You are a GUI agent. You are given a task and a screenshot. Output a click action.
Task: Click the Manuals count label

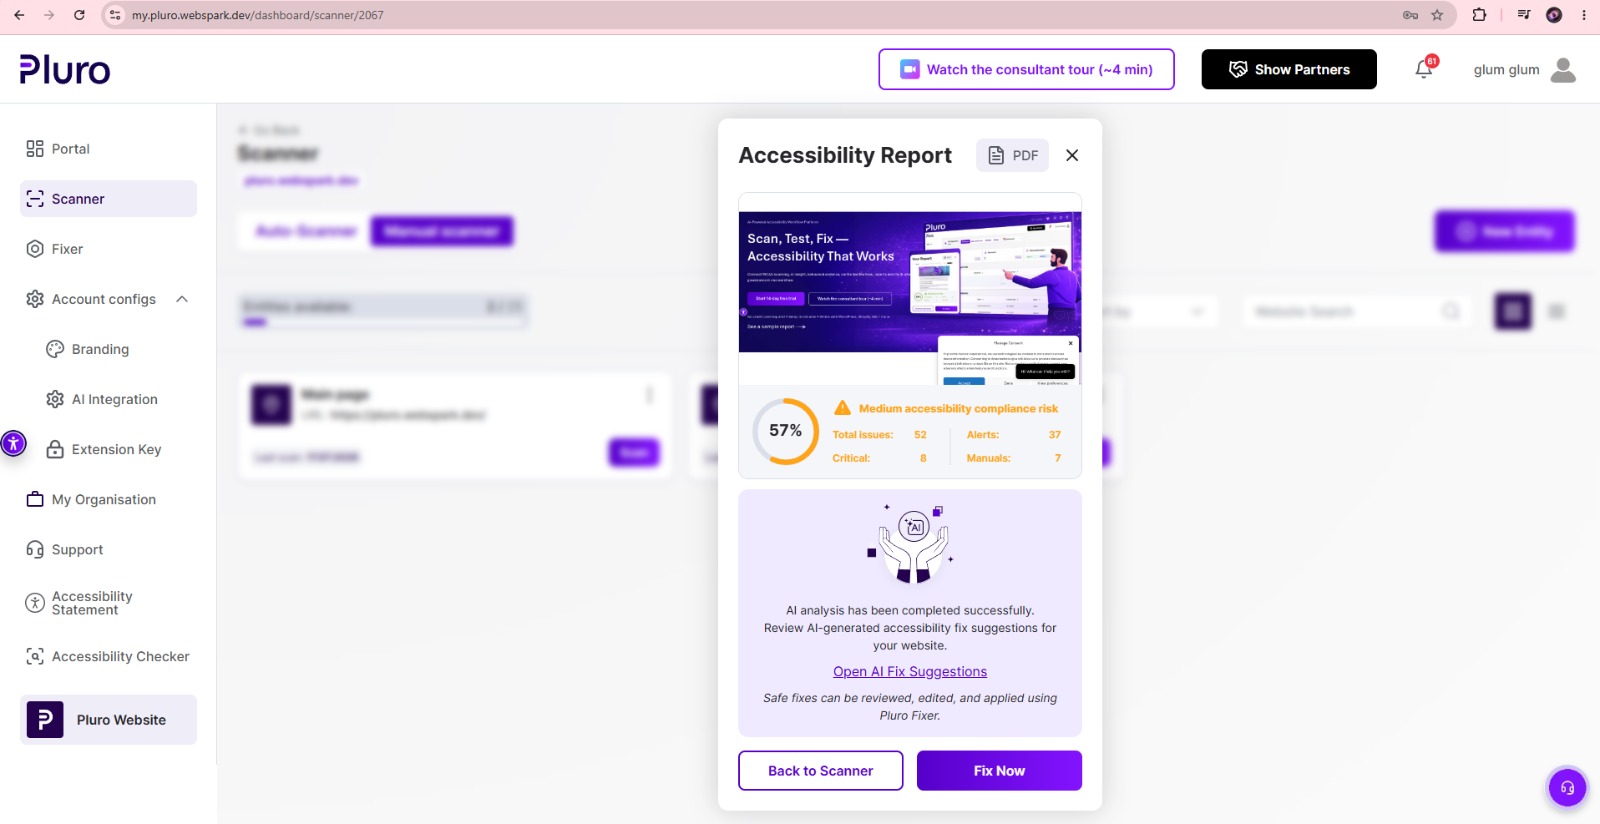[x=988, y=458]
